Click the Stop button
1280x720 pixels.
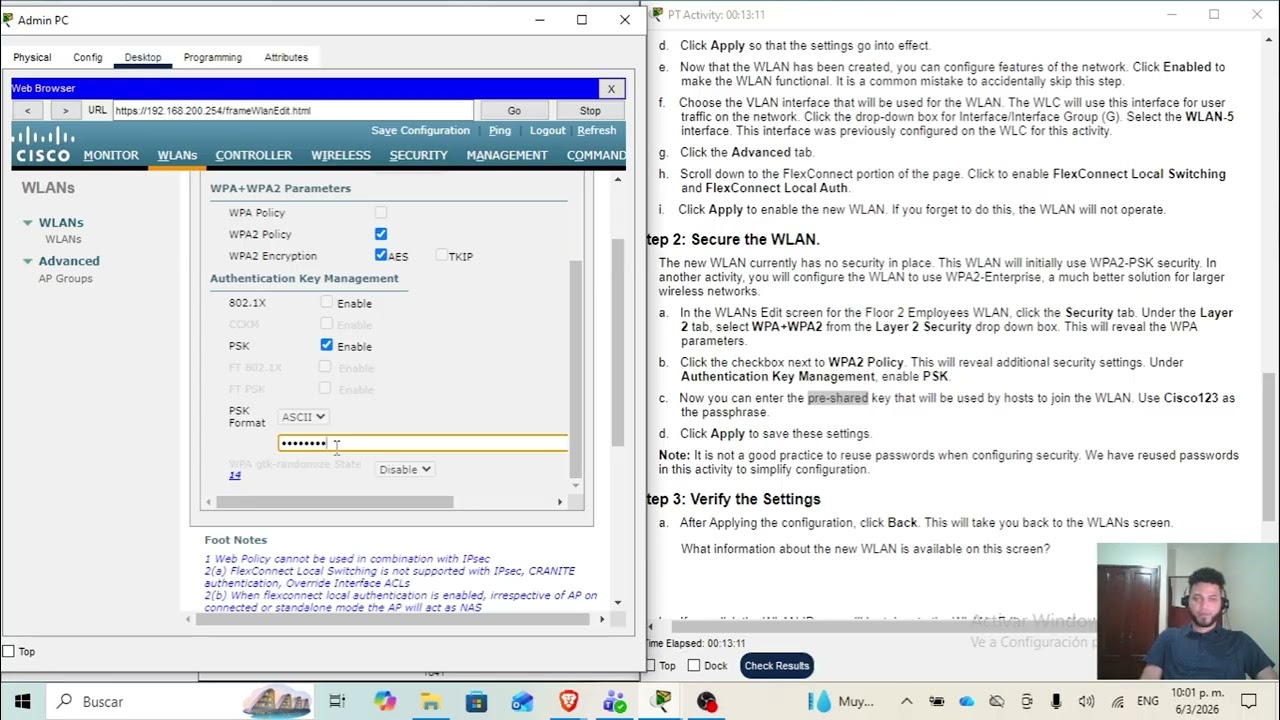(590, 110)
